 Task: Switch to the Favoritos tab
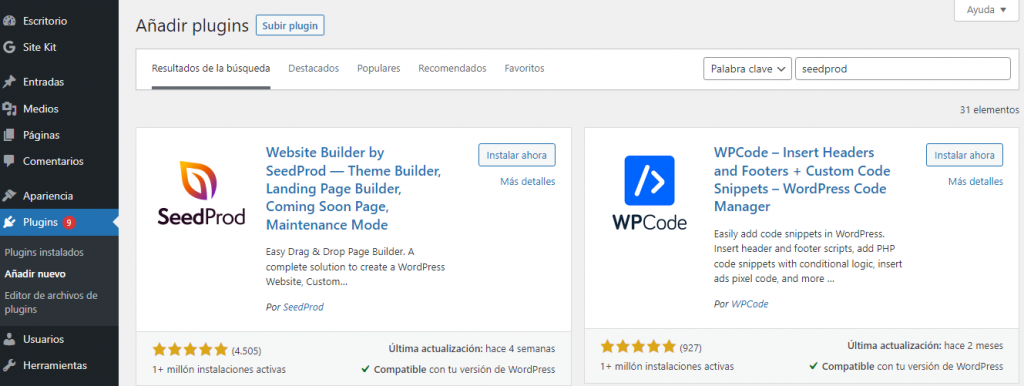[524, 68]
